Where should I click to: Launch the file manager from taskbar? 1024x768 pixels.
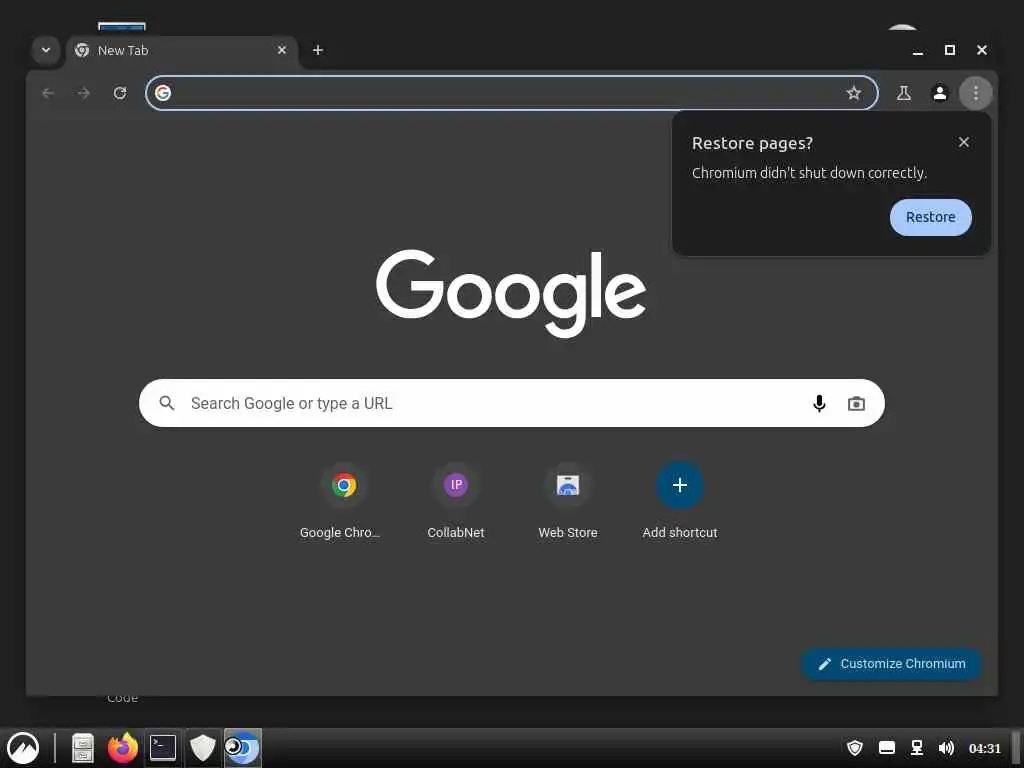point(83,748)
